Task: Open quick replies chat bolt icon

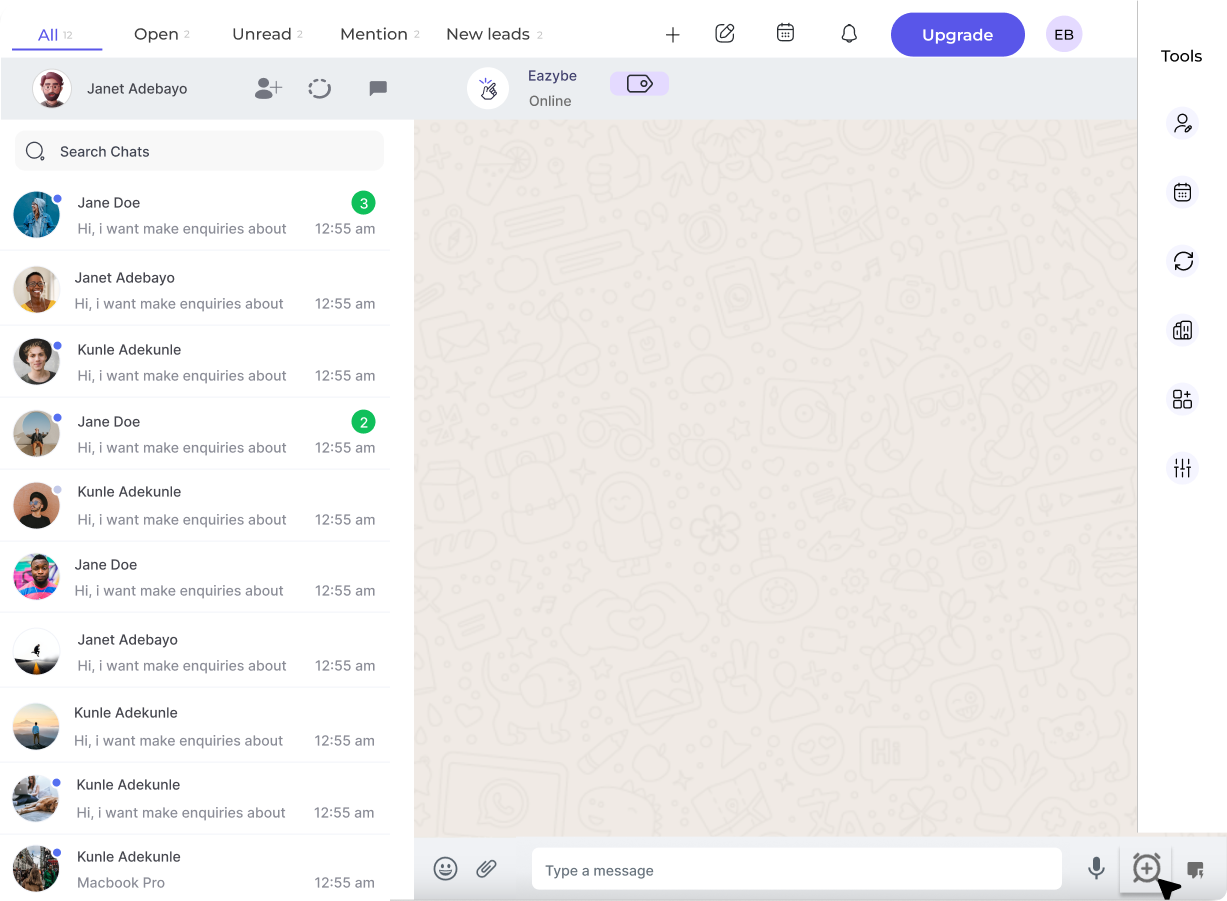Action: pyautogui.click(x=1195, y=869)
